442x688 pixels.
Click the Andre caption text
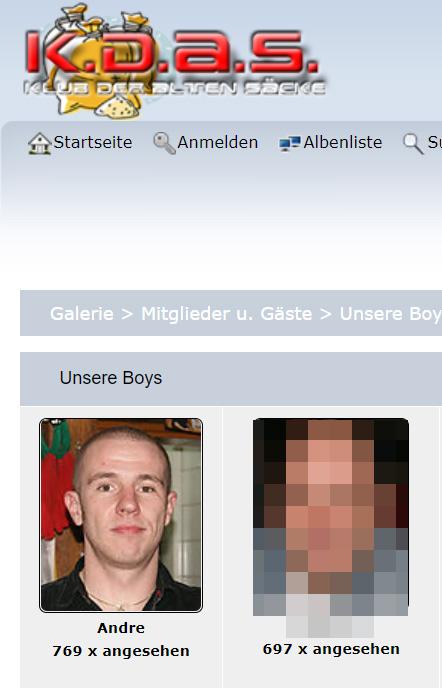(x=121, y=628)
